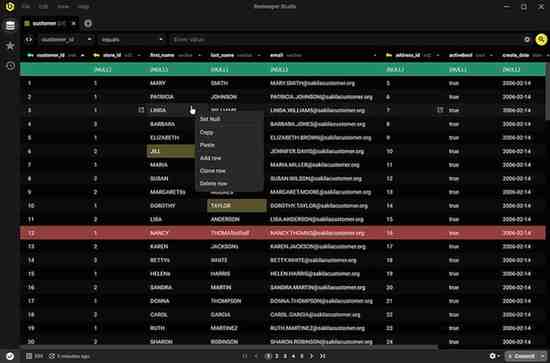This screenshot has width=550, height=363.
Task: Choose Clone row from context menu
Action: (229, 171)
